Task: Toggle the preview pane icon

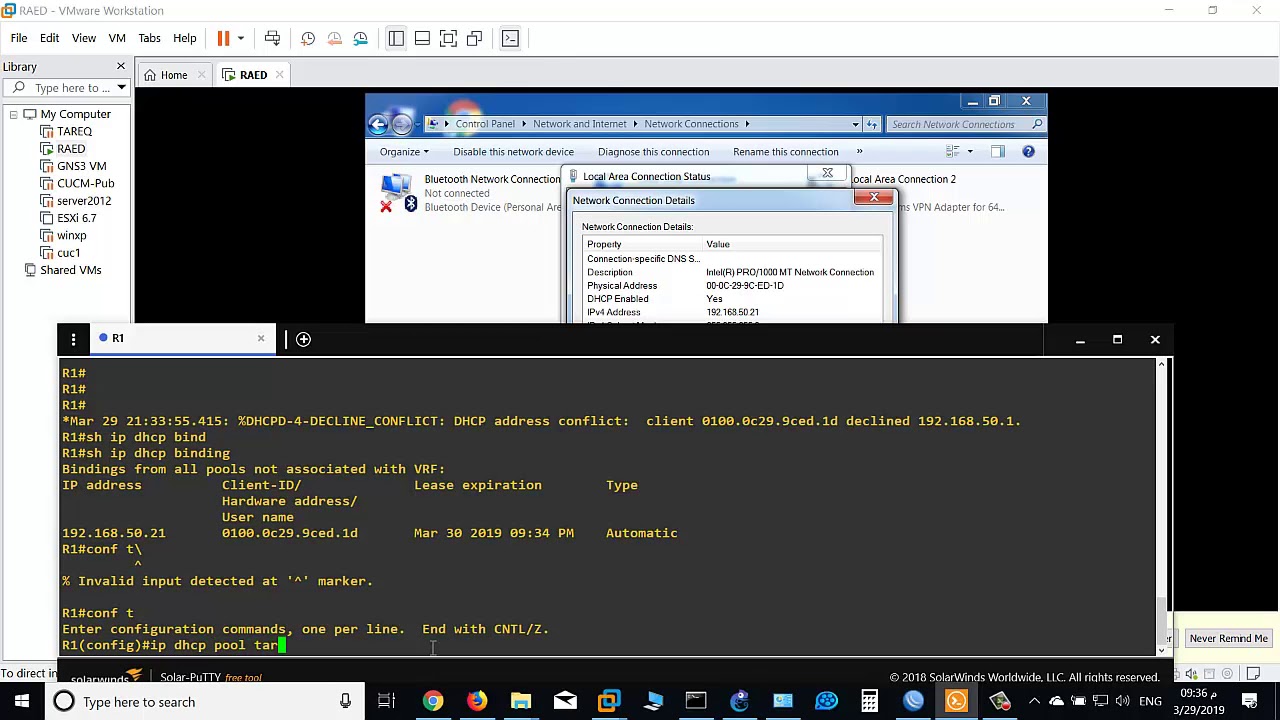Action: (x=997, y=151)
